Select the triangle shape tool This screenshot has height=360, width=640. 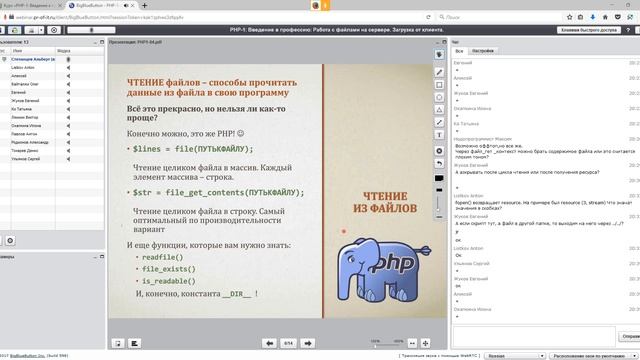tap(439, 110)
